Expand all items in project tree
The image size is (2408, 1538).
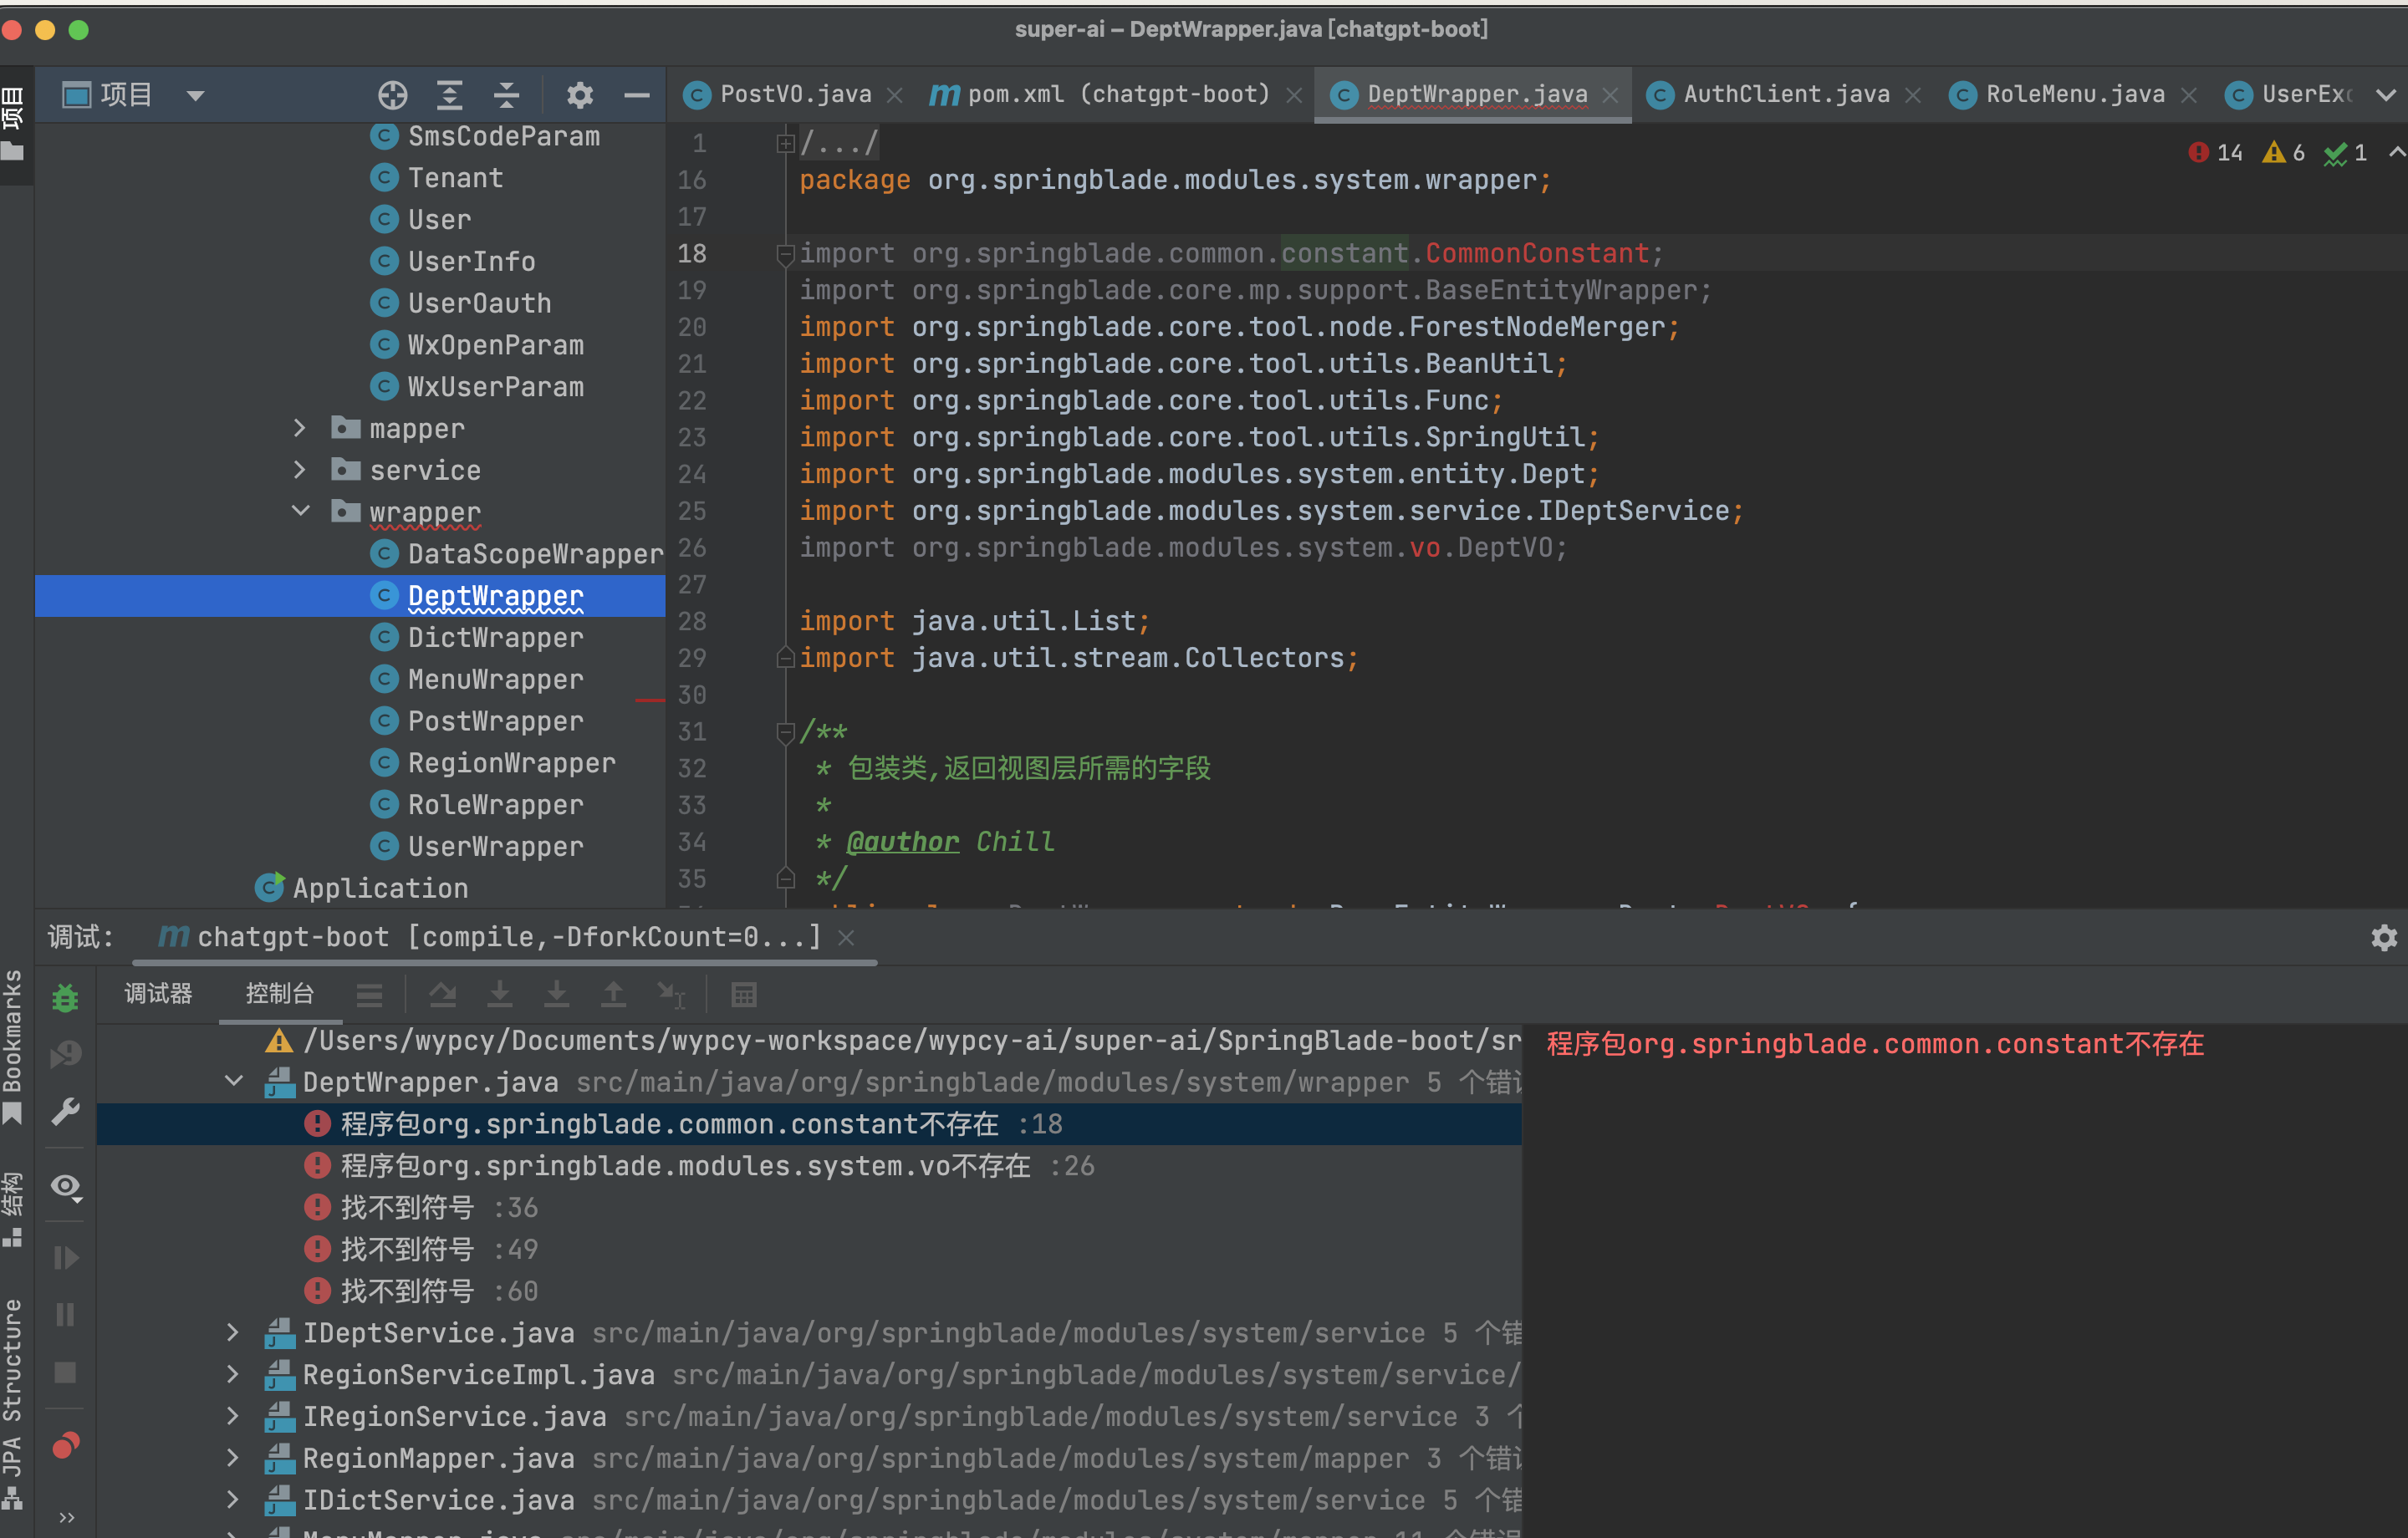450,95
